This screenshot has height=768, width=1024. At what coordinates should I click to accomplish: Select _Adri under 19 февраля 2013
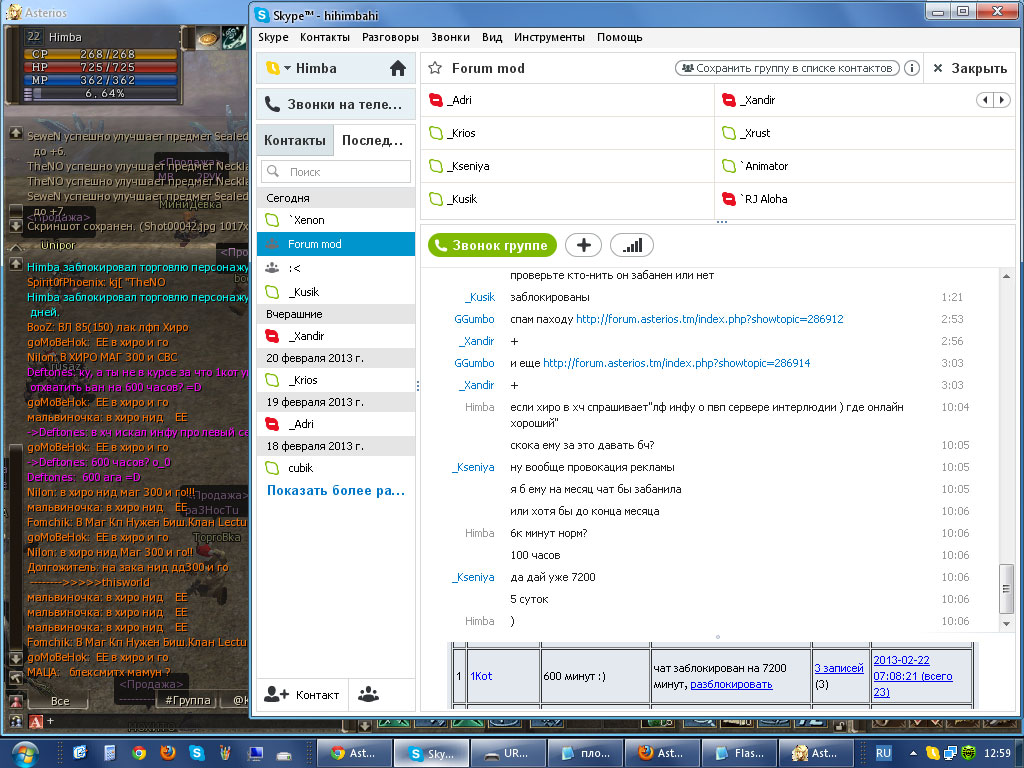pyautogui.click(x=336, y=424)
